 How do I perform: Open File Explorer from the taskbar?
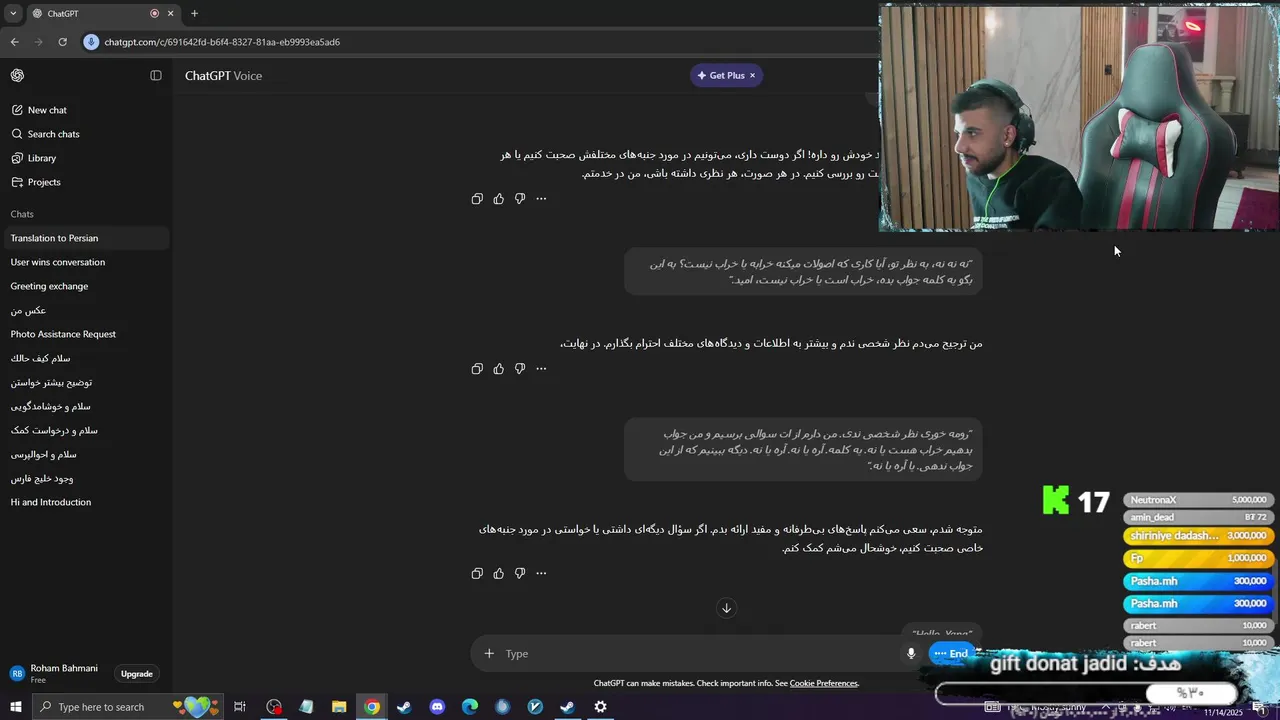pos(339,707)
